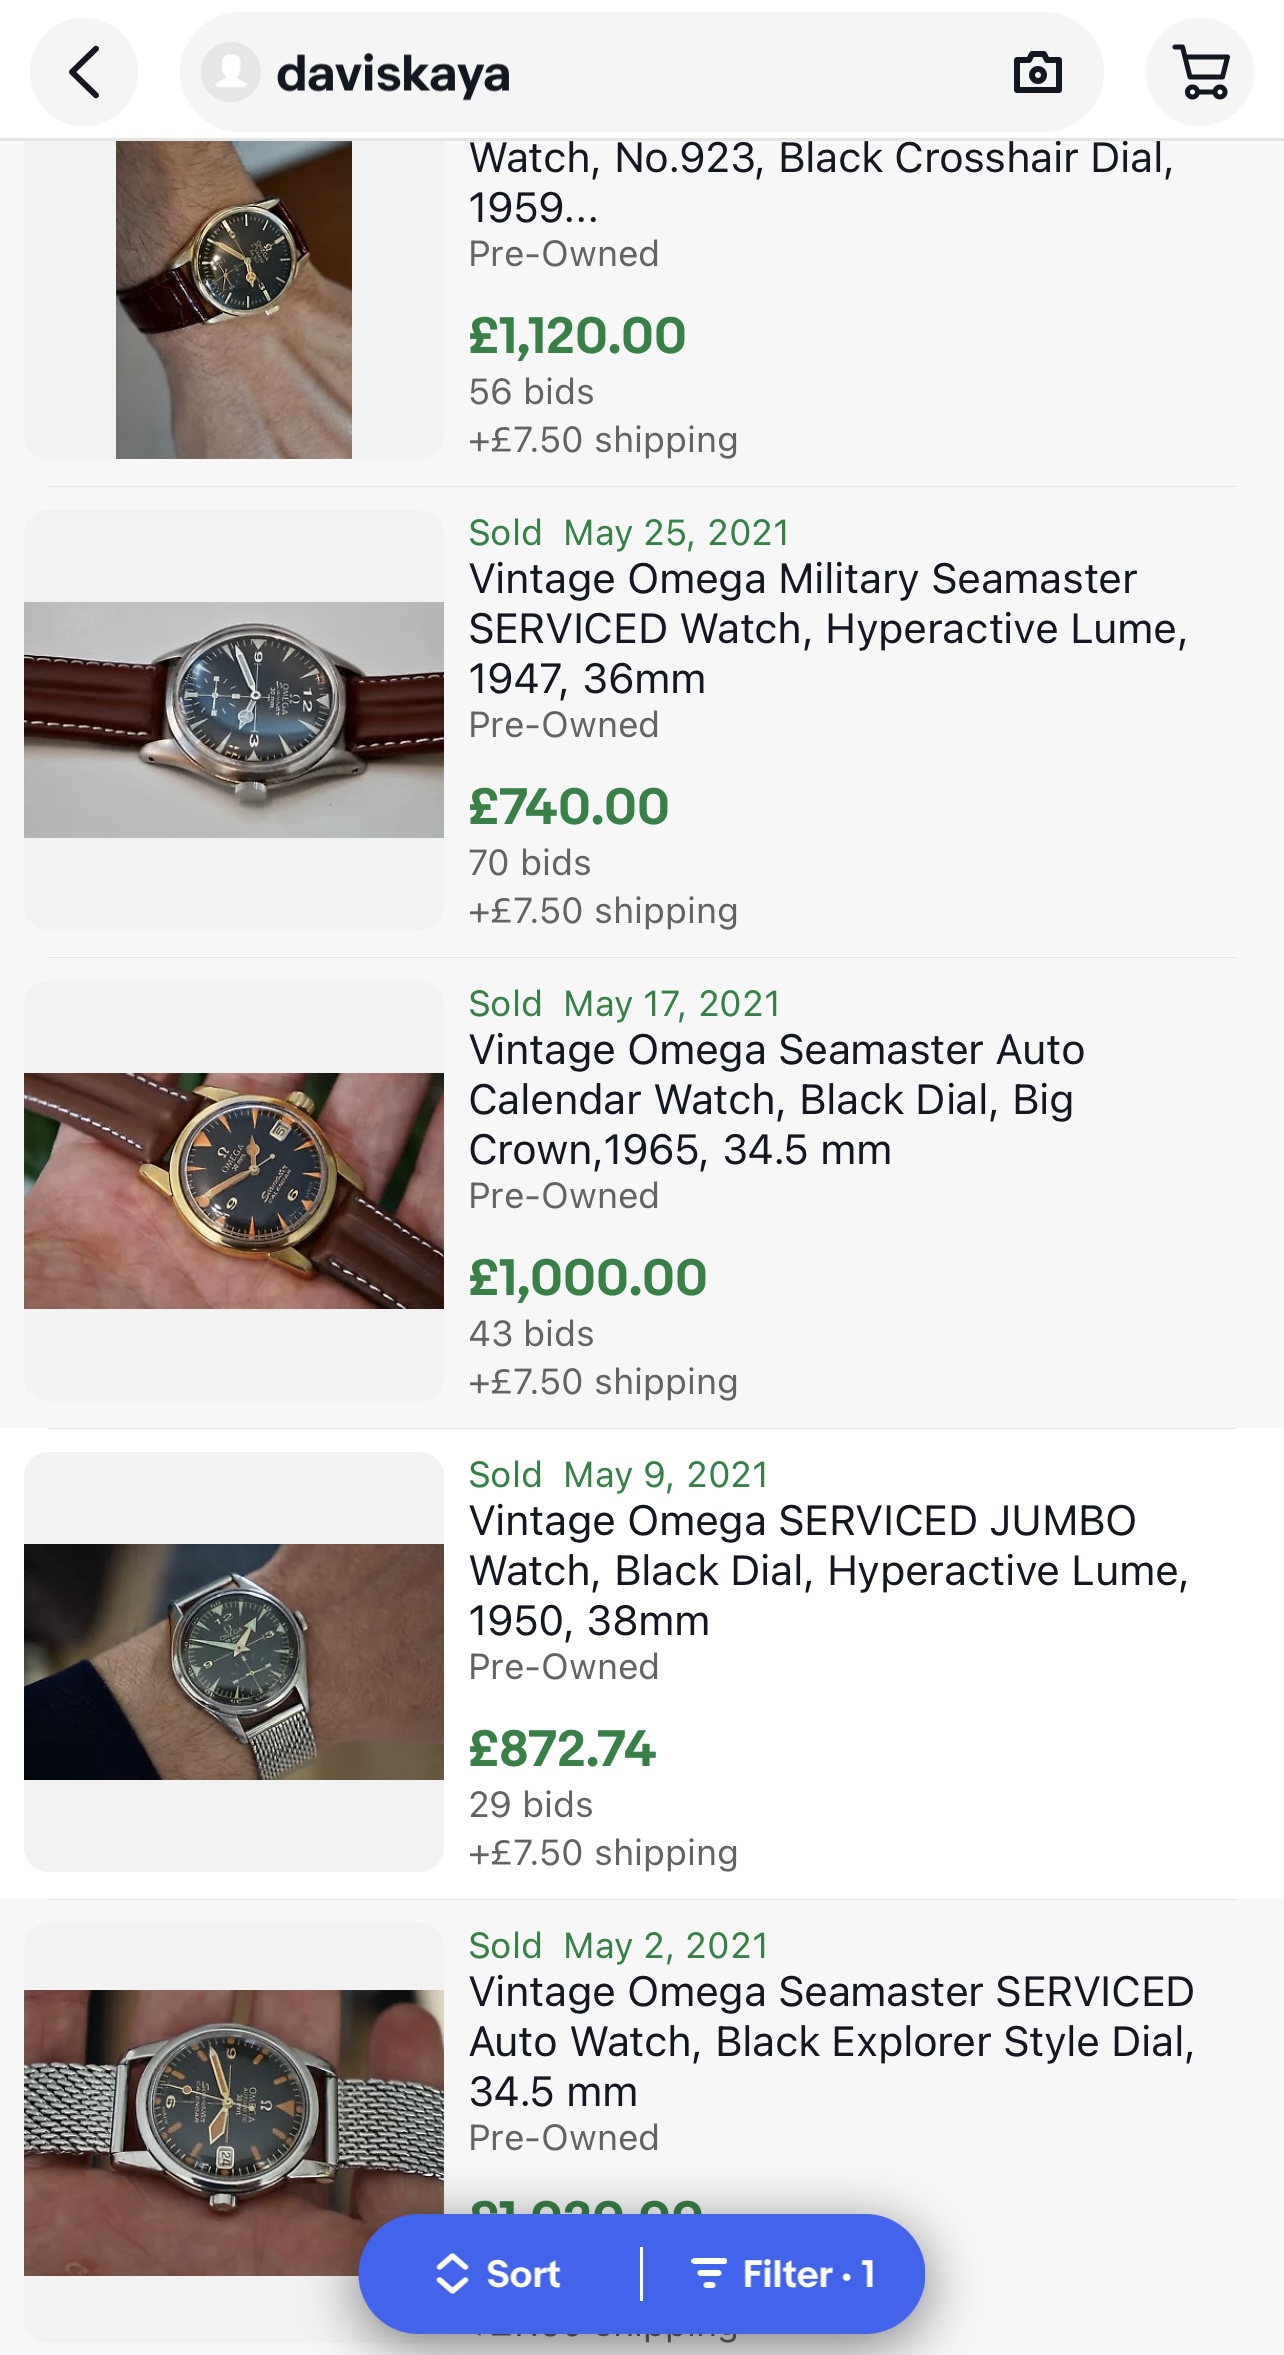
Task: Tap the seller profile avatar icon
Action: click(x=231, y=72)
